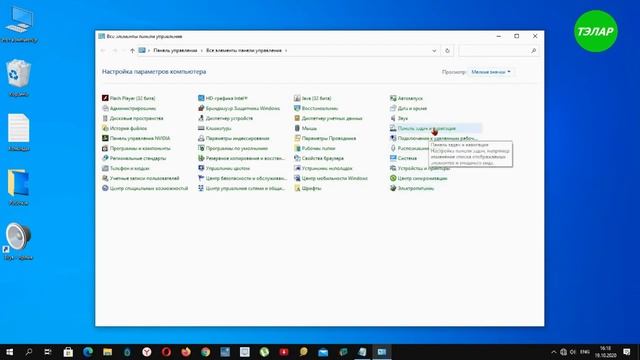Open Мышь settings item
The image size is (640, 360).
pos(305,128)
